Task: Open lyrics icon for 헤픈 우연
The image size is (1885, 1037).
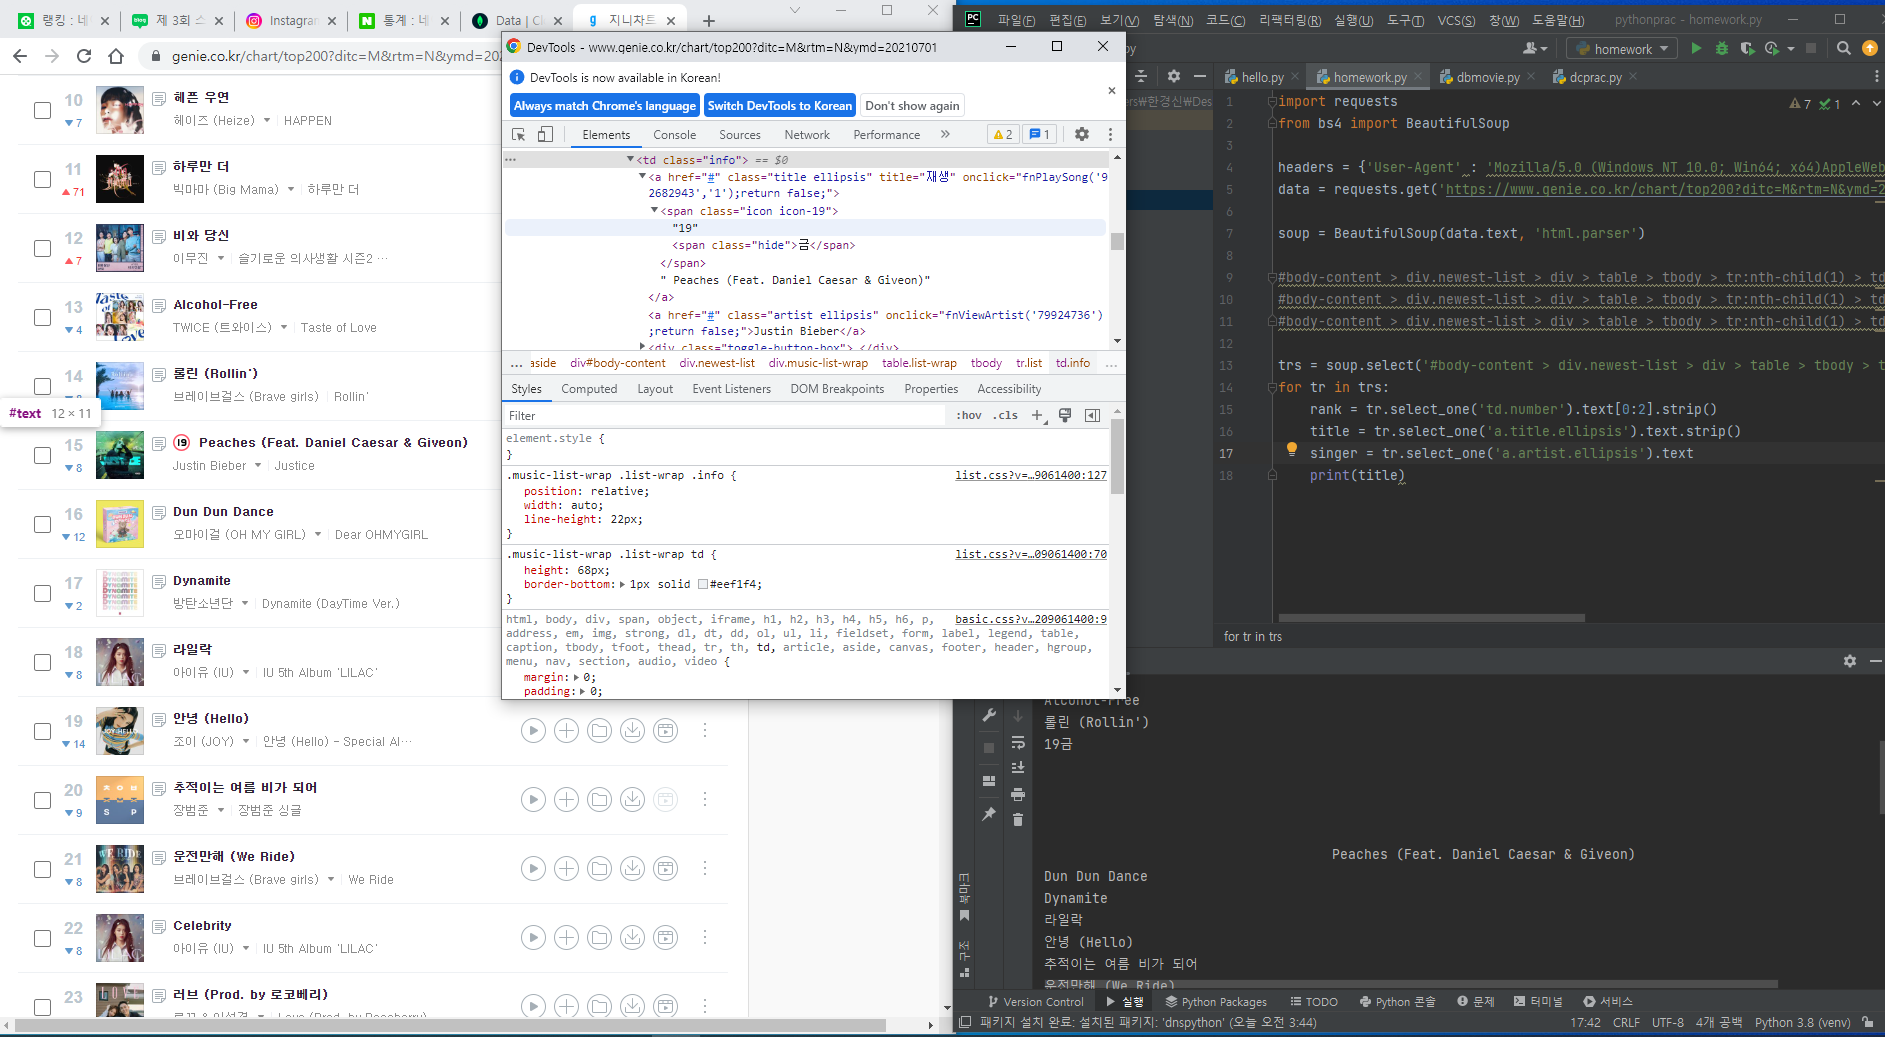Action: point(159,98)
